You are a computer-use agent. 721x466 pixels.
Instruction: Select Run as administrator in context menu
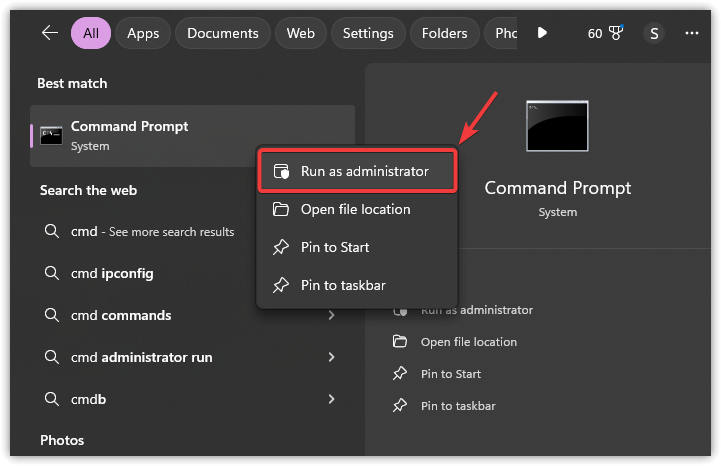coord(357,171)
